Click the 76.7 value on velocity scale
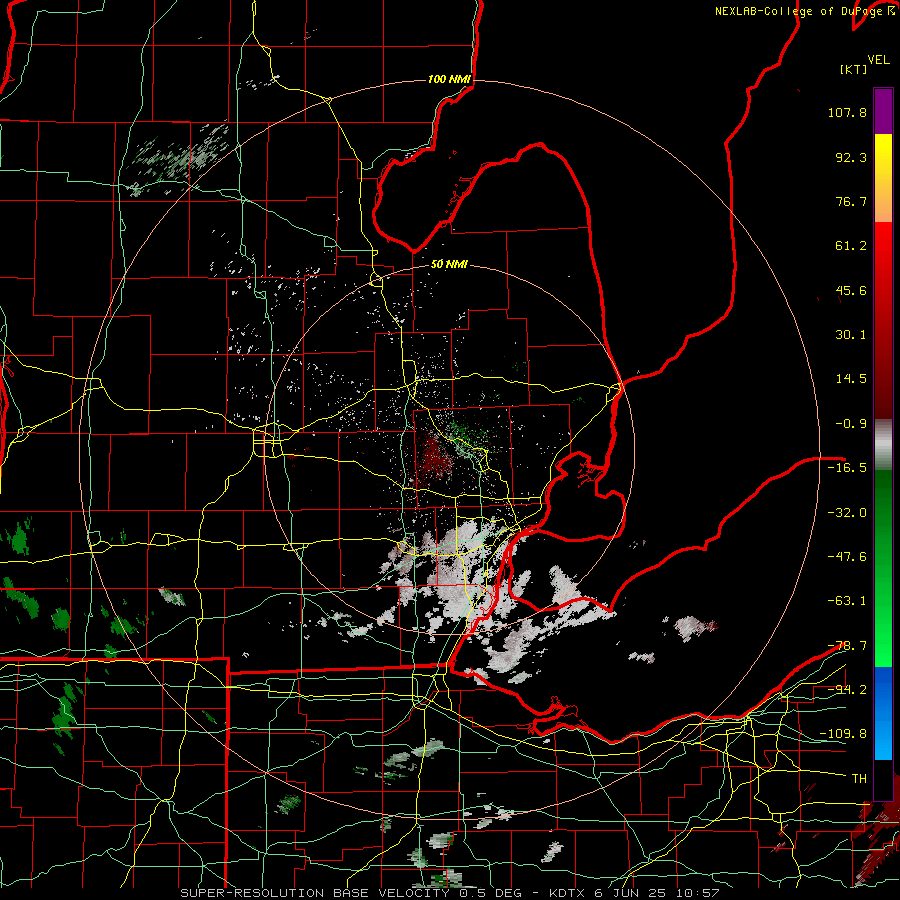 (851, 201)
